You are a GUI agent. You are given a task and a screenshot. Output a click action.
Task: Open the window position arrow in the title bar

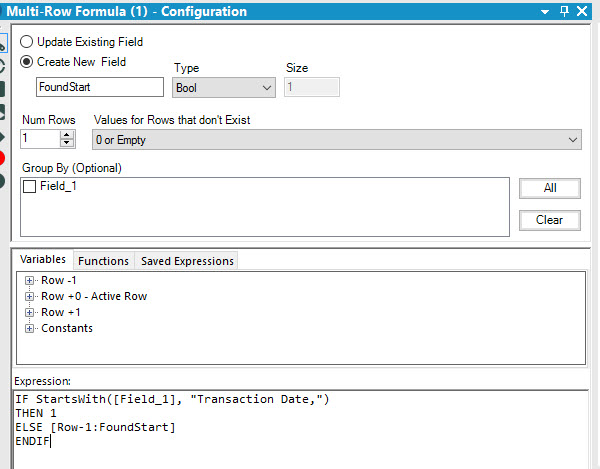(544, 11)
